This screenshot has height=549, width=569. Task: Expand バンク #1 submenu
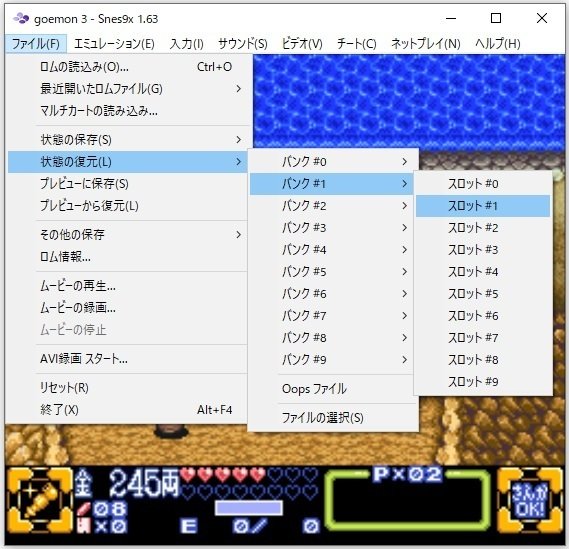tap(331, 184)
